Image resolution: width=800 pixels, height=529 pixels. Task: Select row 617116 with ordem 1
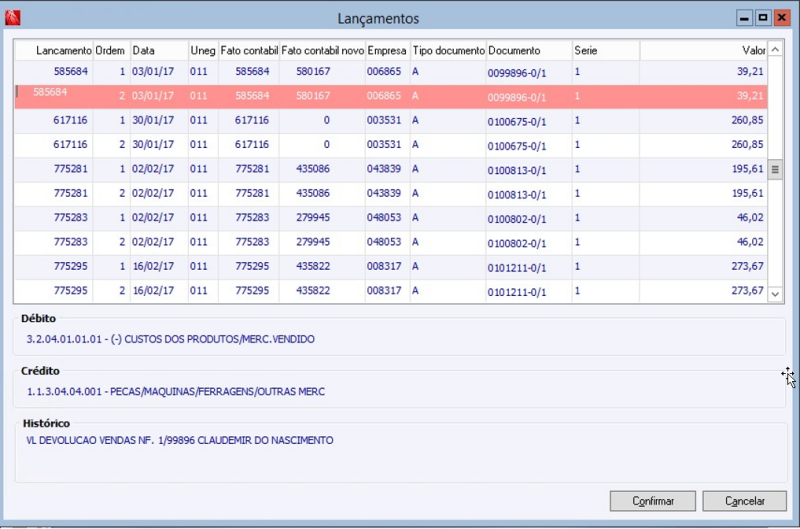391,121
